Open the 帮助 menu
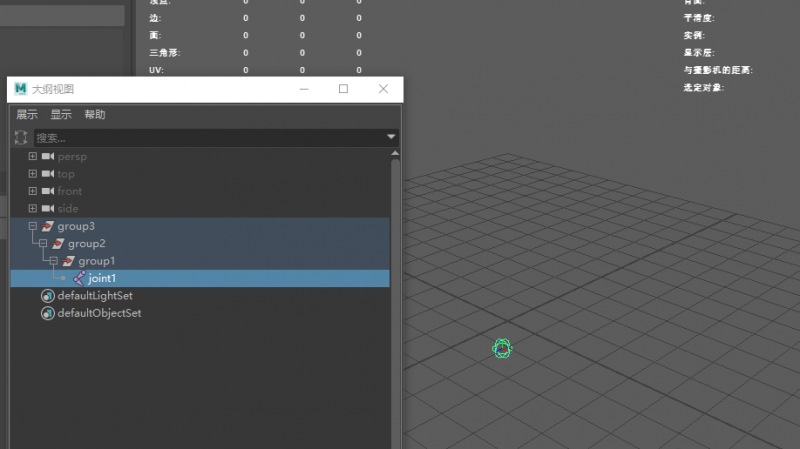 pyautogui.click(x=95, y=114)
